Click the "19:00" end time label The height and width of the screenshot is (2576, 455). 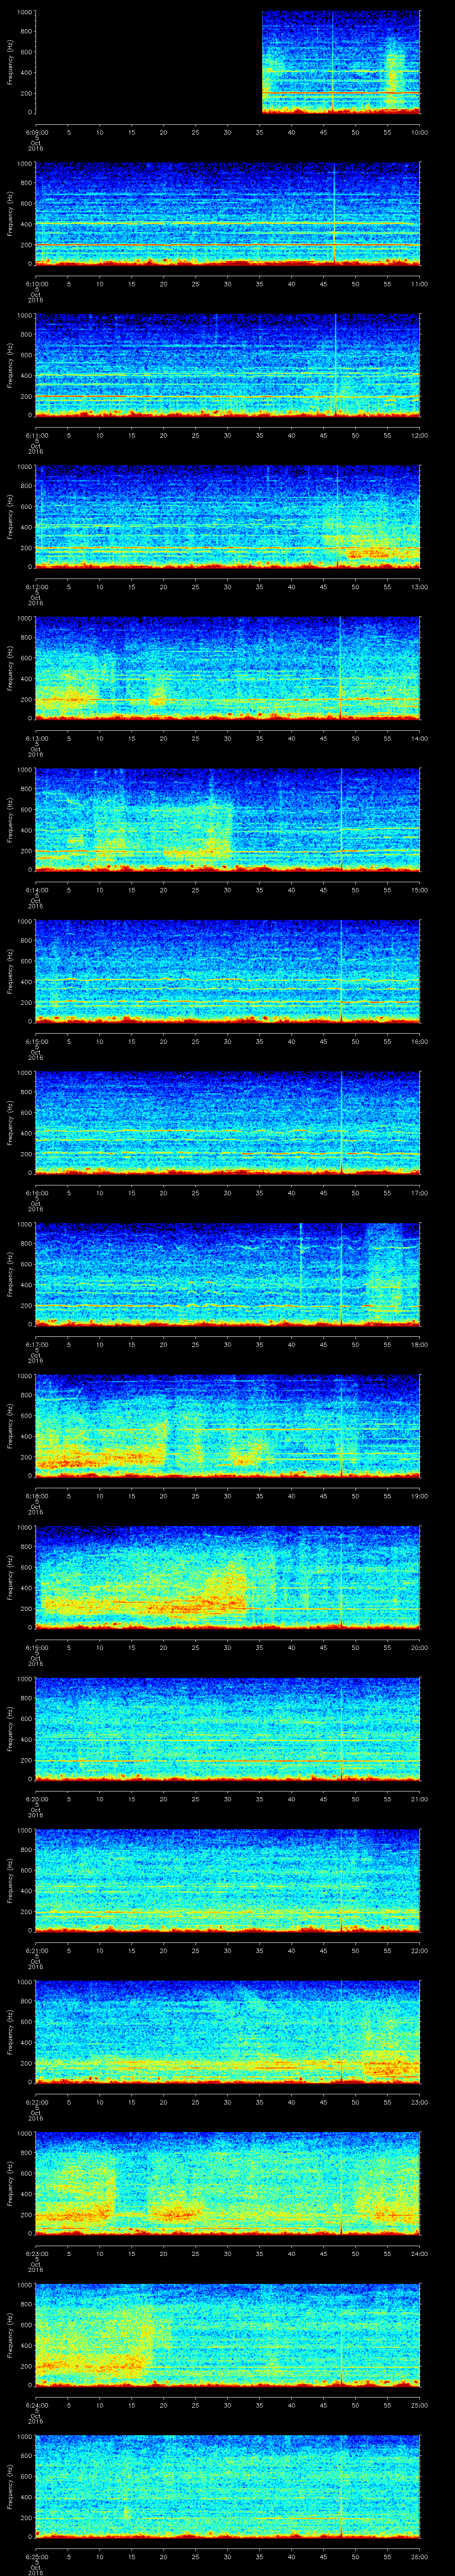pos(420,1495)
